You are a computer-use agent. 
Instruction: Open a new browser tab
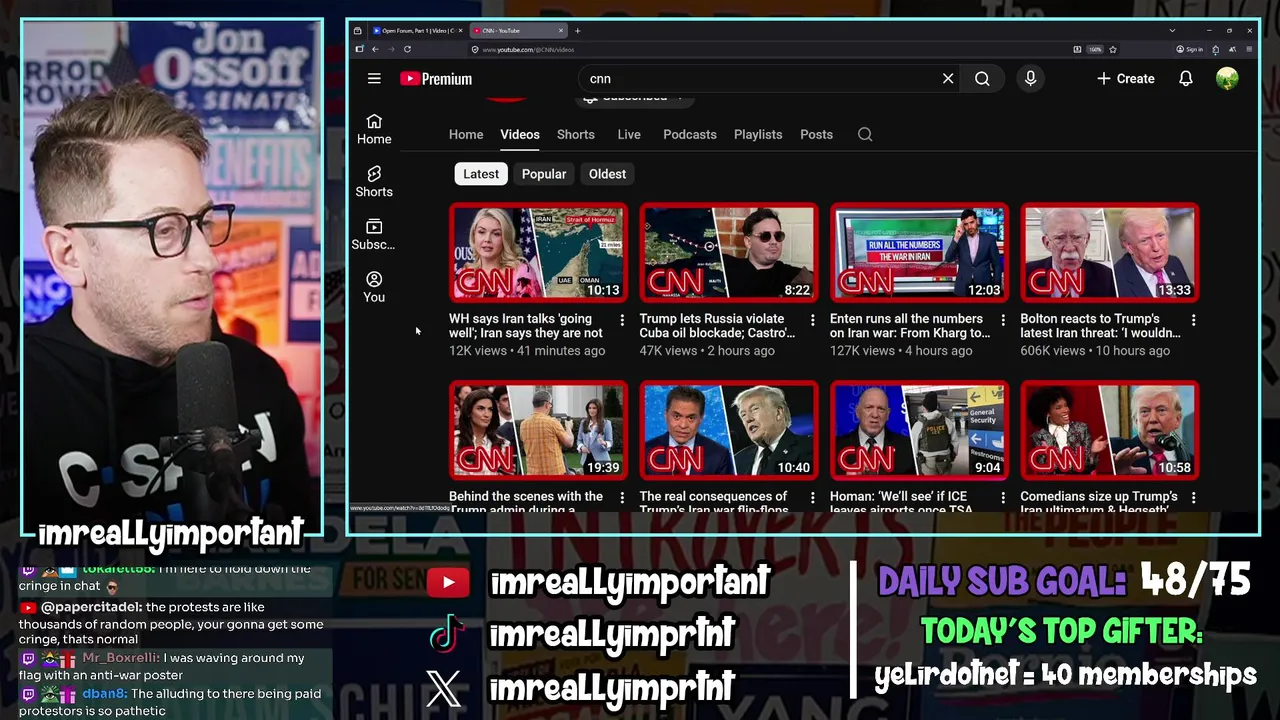coord(577,31)
